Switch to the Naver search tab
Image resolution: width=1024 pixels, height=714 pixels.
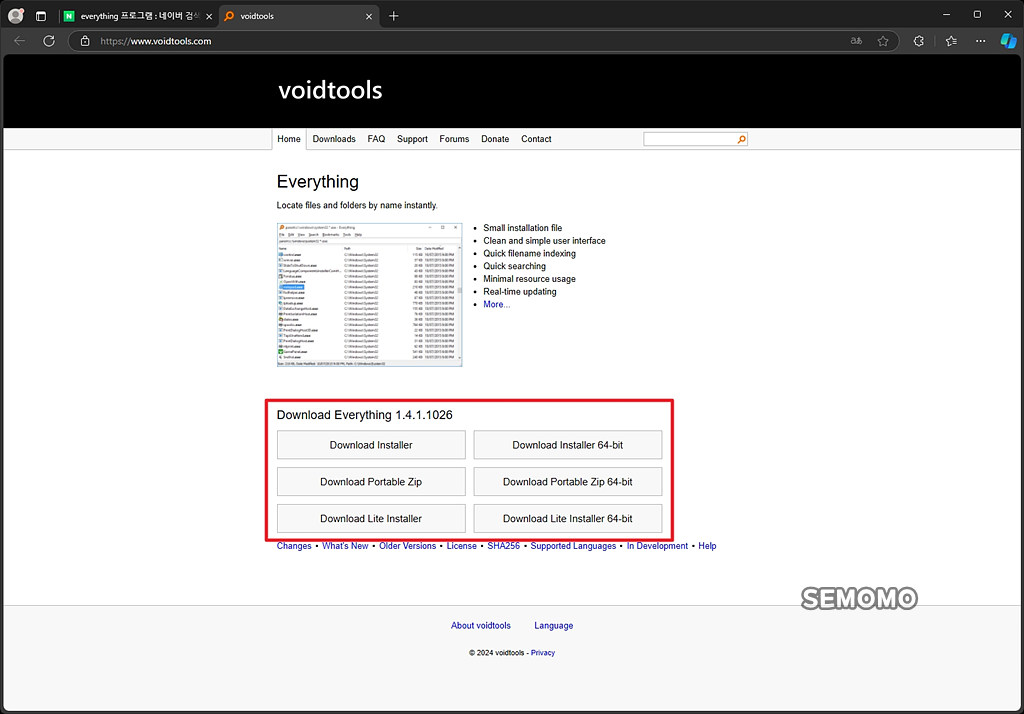(138, 16)
